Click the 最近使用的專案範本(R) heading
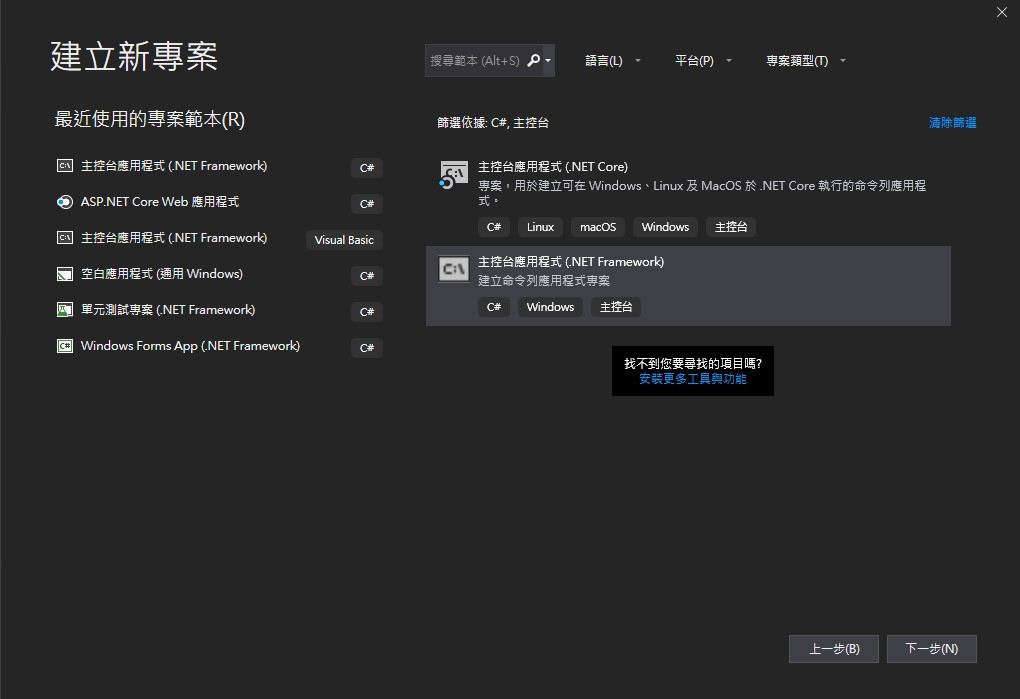Screen dimensions: 1020x699 [150, 120]
